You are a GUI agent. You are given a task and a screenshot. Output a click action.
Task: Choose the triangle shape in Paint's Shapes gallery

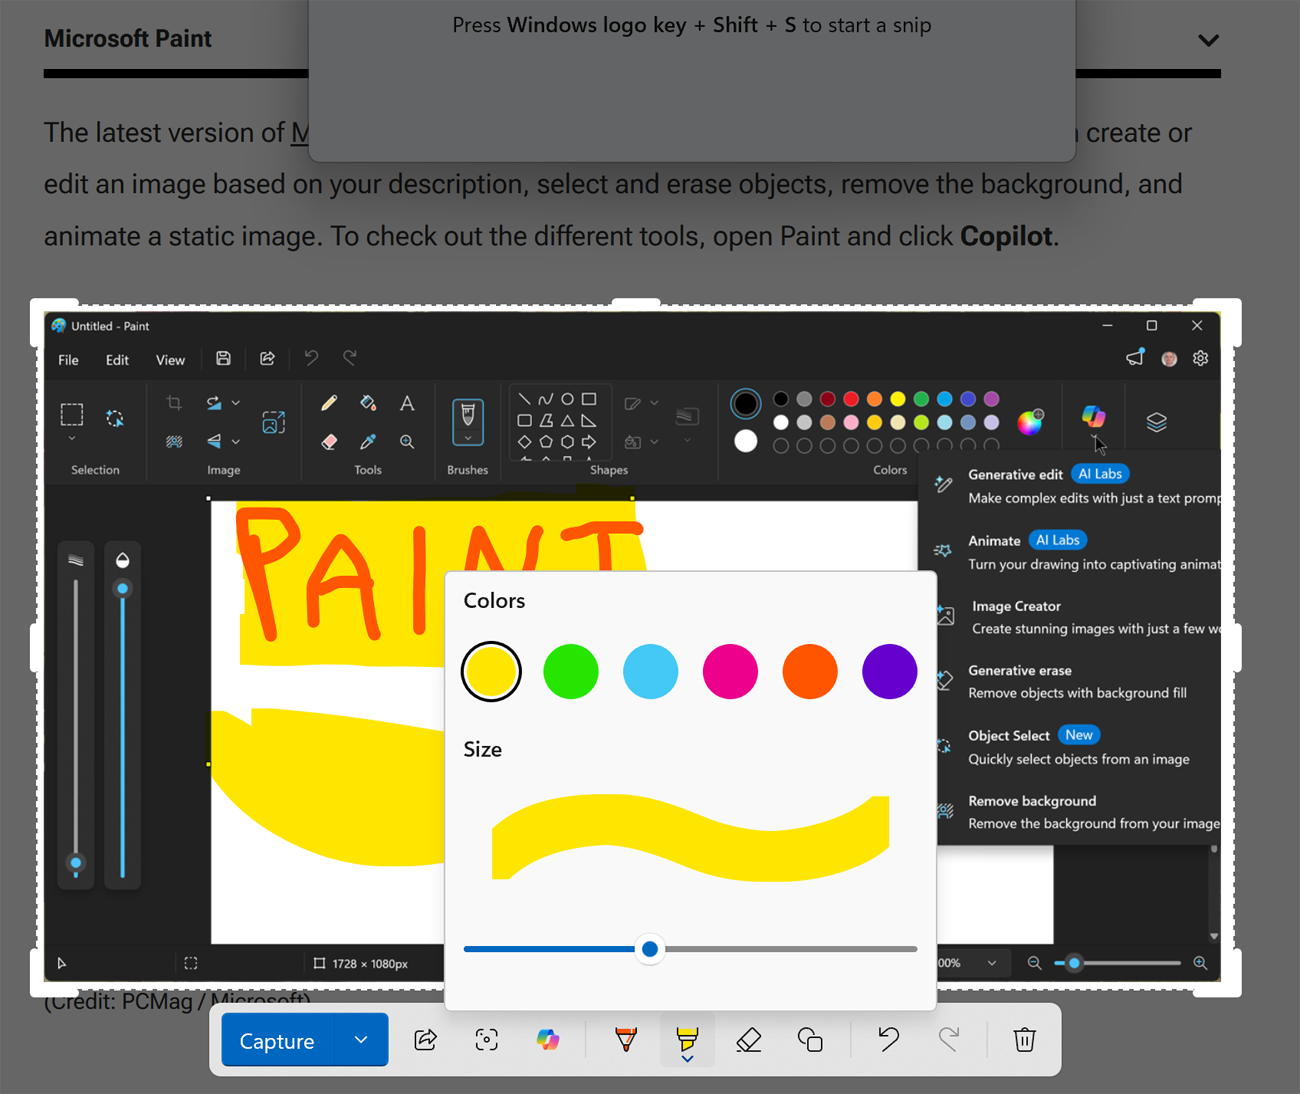[567, 421]
